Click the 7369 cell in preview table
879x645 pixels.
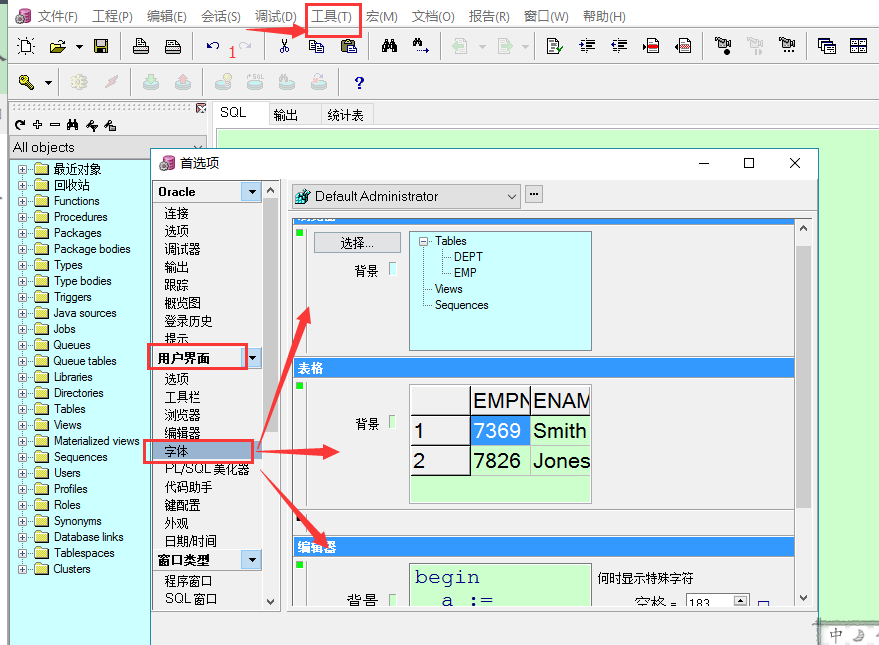tap(500, 430)
